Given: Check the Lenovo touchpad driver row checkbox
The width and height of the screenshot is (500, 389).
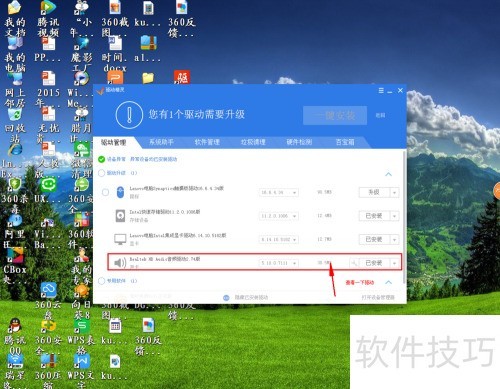Looking at the screenshot, I should (x=105, y=192).
